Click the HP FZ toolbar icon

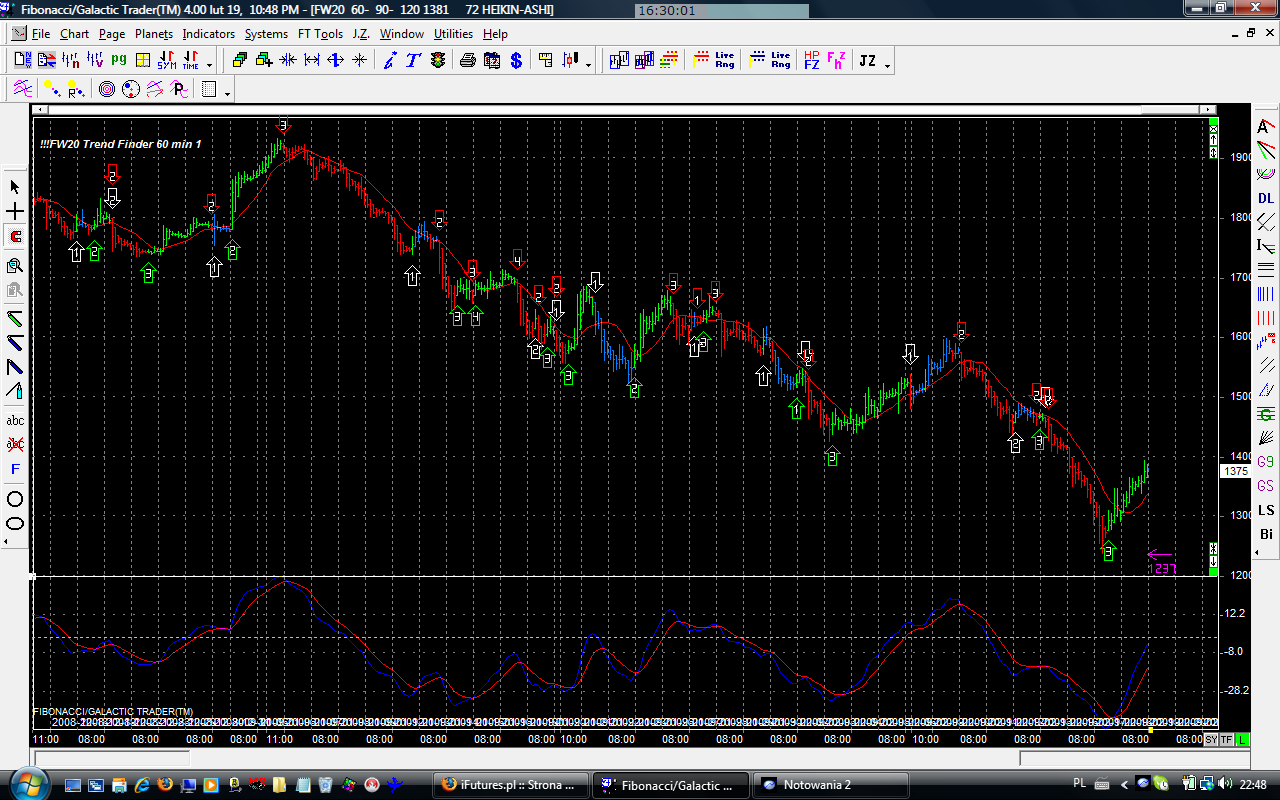tap(811, 60)
